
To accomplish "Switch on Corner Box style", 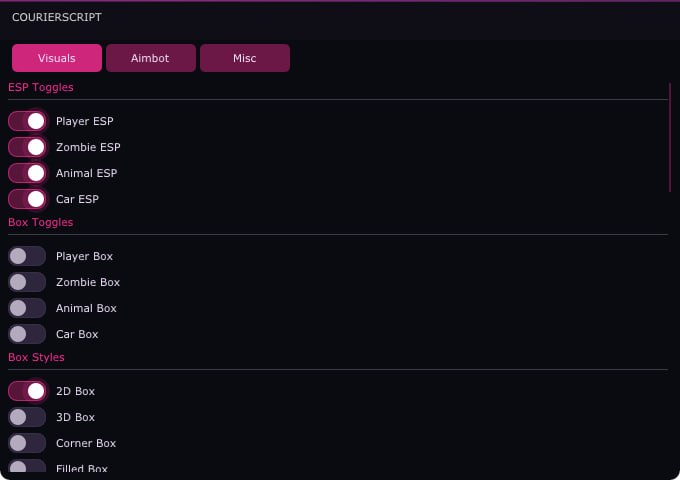I will click(x=27, y=443).
